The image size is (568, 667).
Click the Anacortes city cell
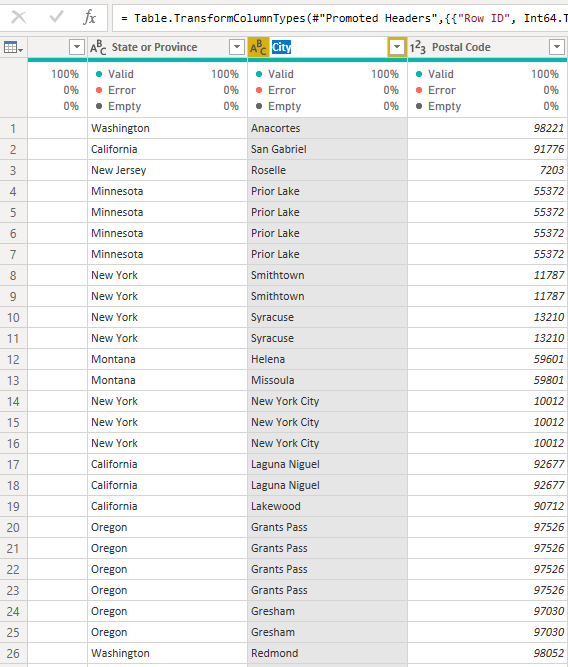point(327,128)
